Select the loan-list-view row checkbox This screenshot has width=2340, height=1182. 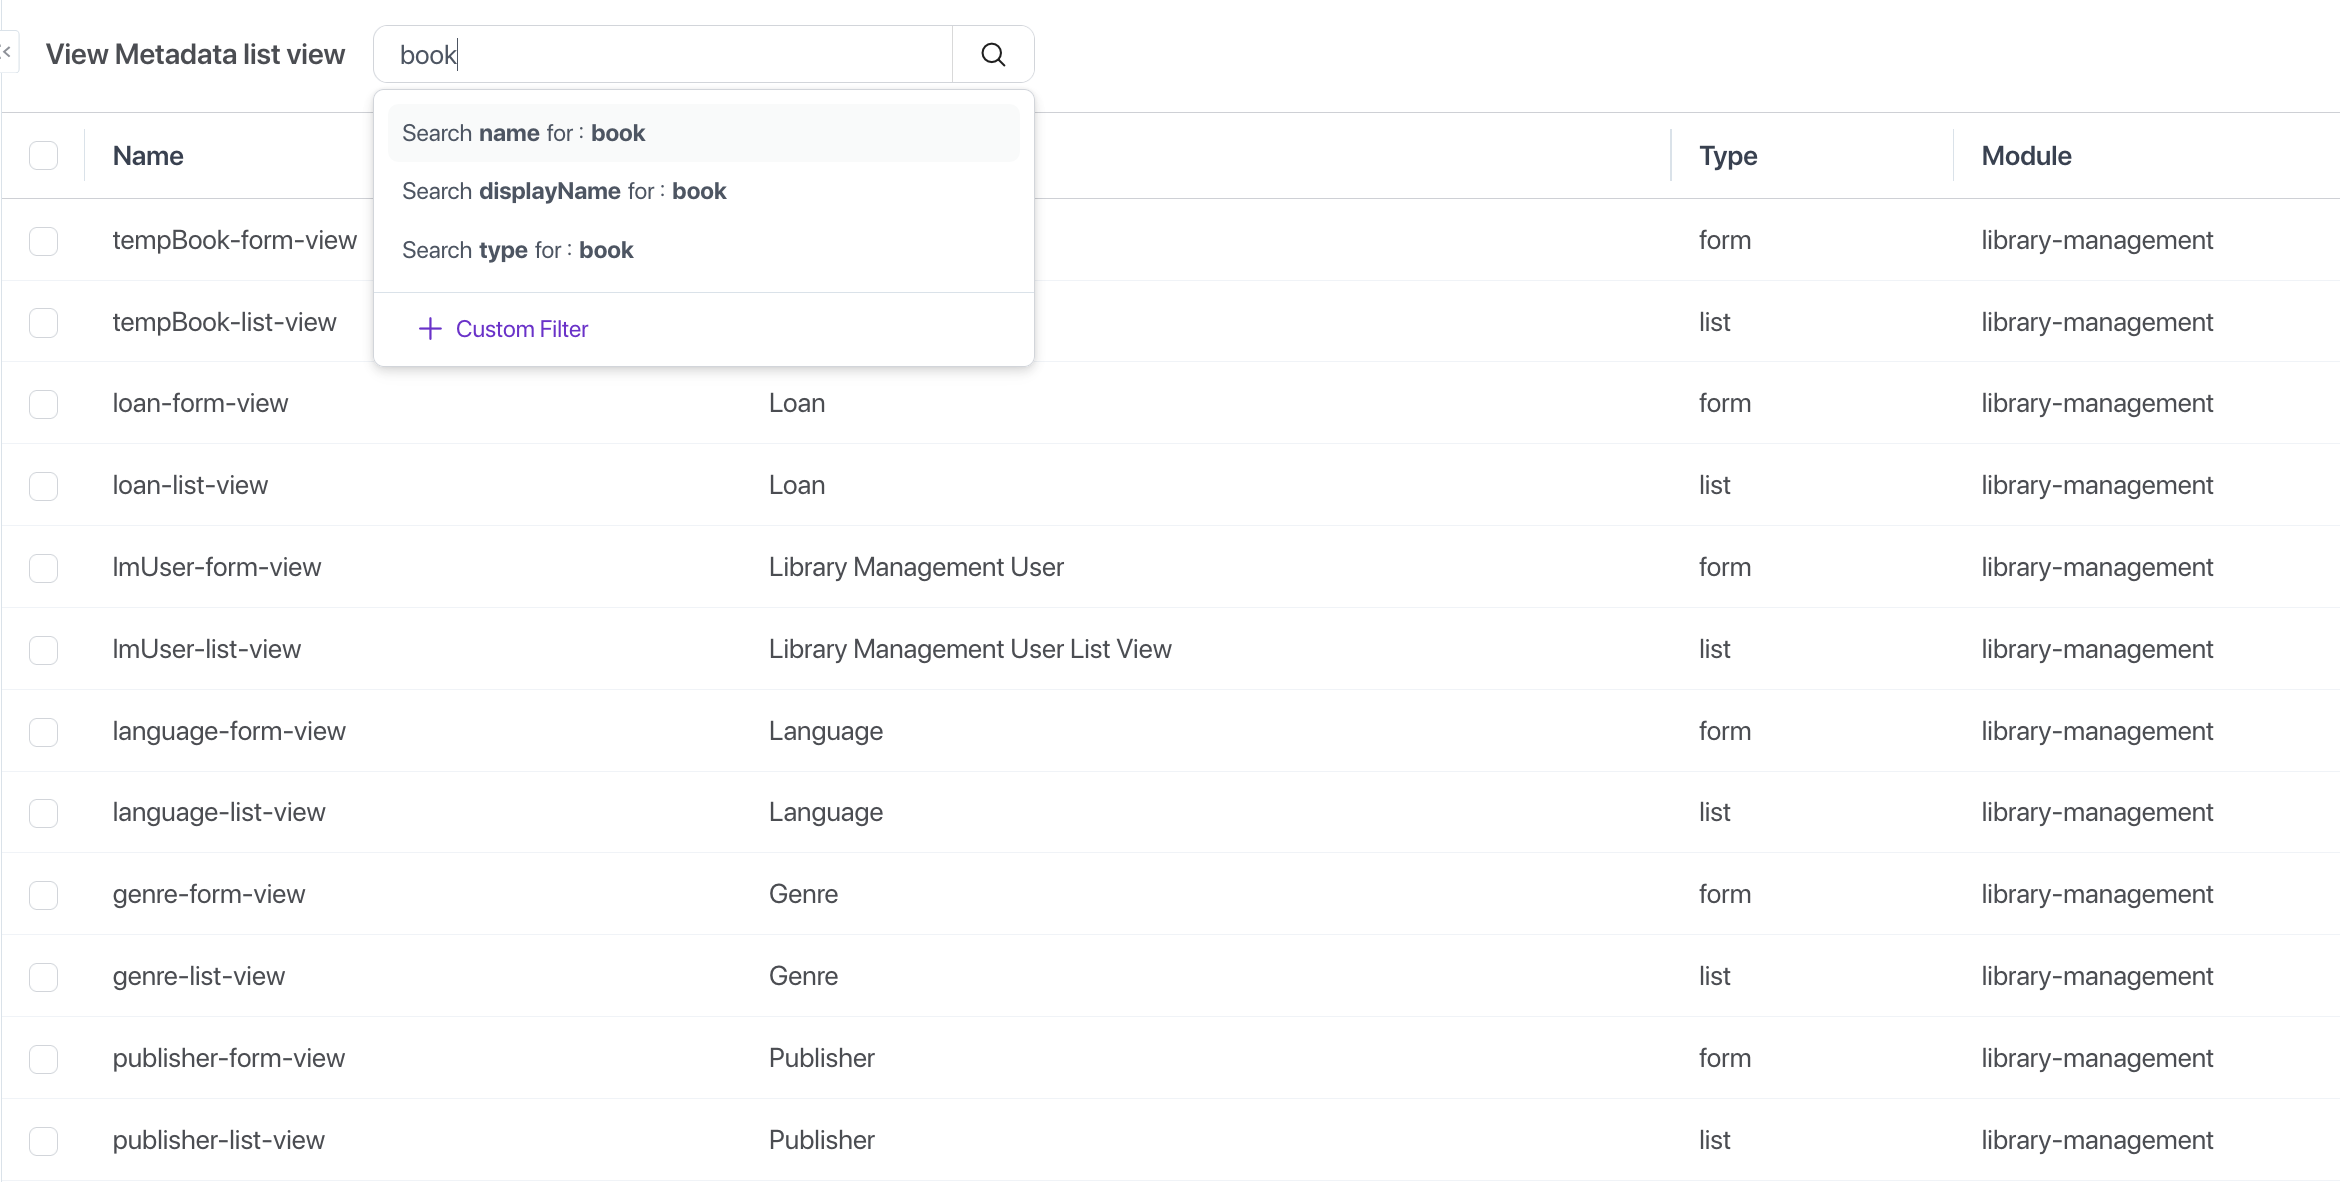click(x=43, y=486)
